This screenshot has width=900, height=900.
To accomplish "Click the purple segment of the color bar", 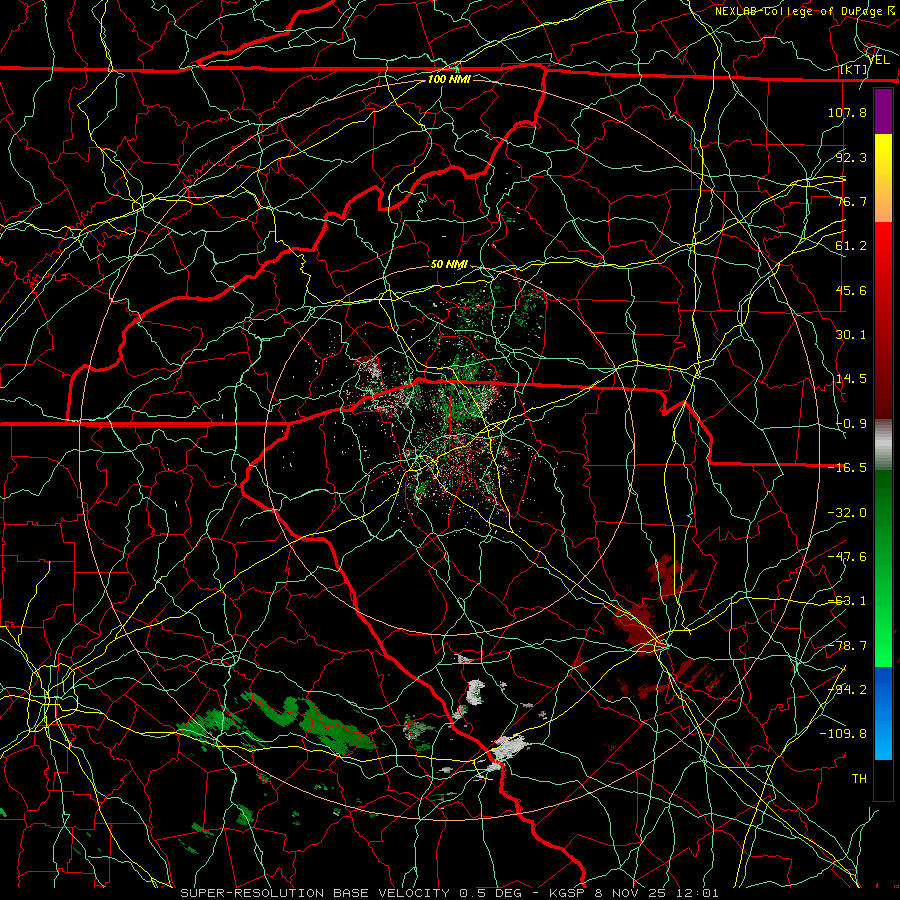I will (x=883, y=112).
